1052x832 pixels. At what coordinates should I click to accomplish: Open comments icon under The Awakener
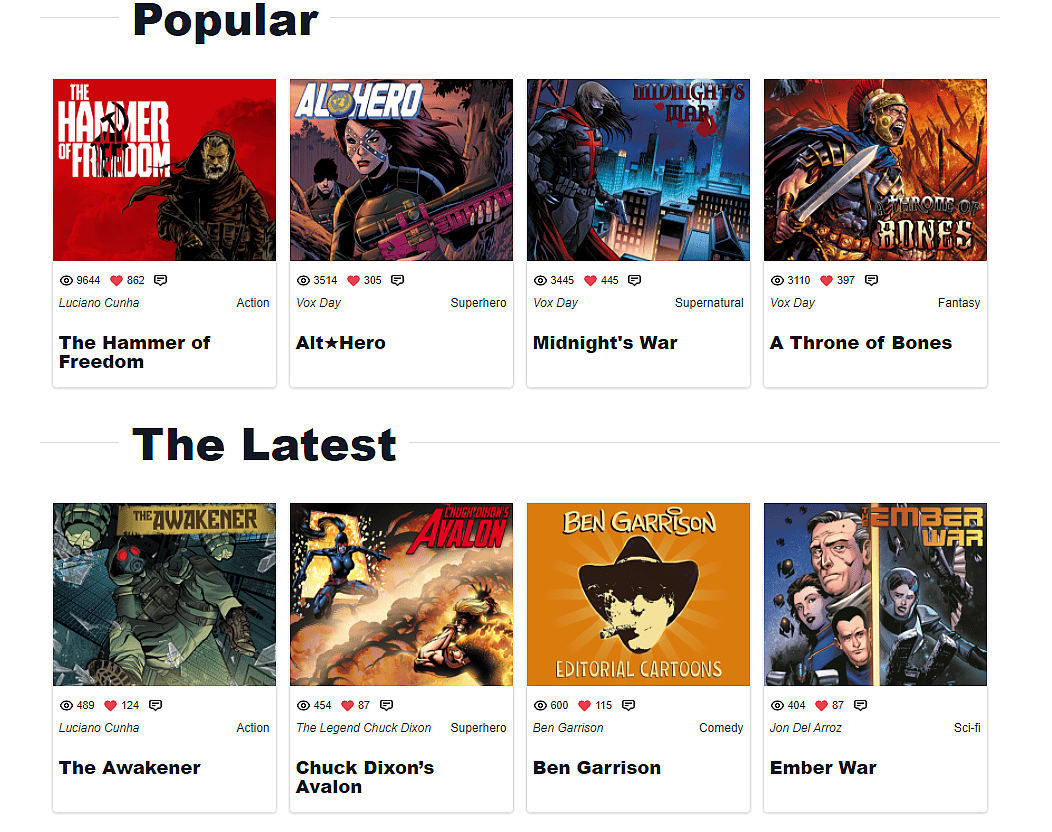click(x=156, y=705)
